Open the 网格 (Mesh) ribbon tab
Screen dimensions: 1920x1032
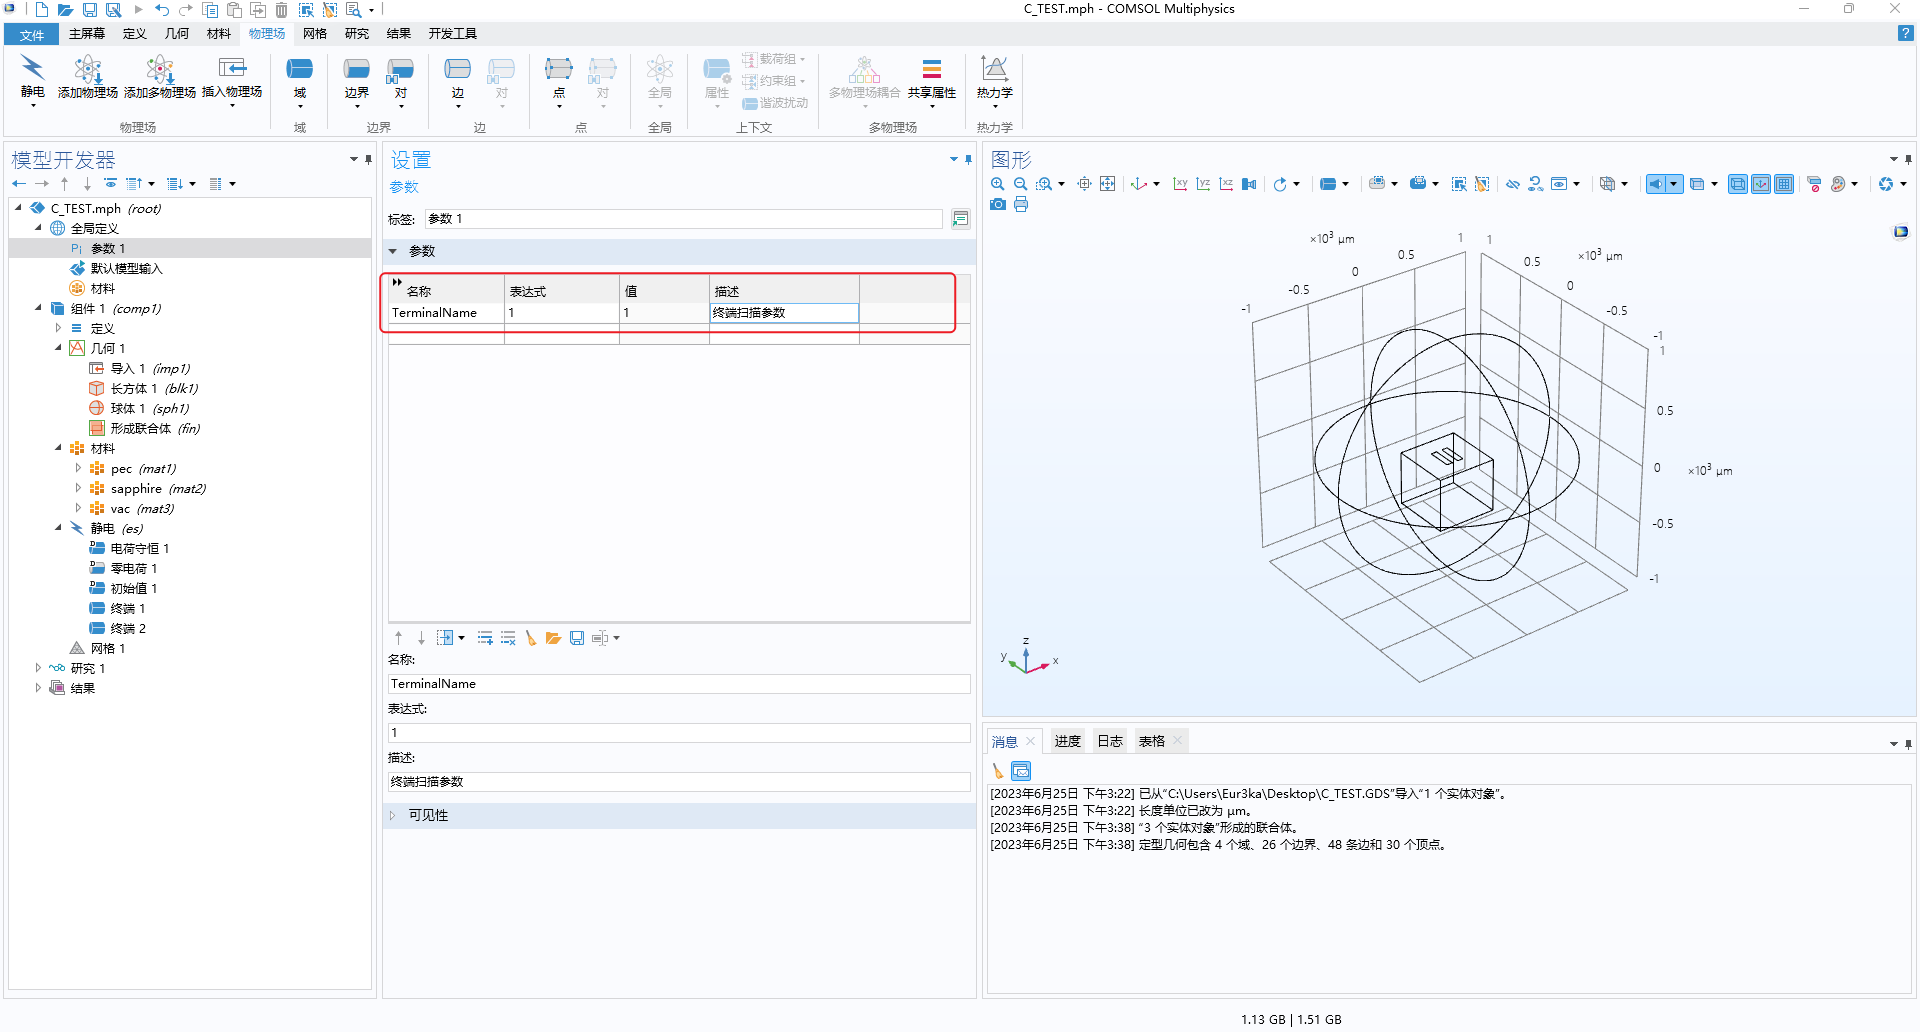coord(315,34)
